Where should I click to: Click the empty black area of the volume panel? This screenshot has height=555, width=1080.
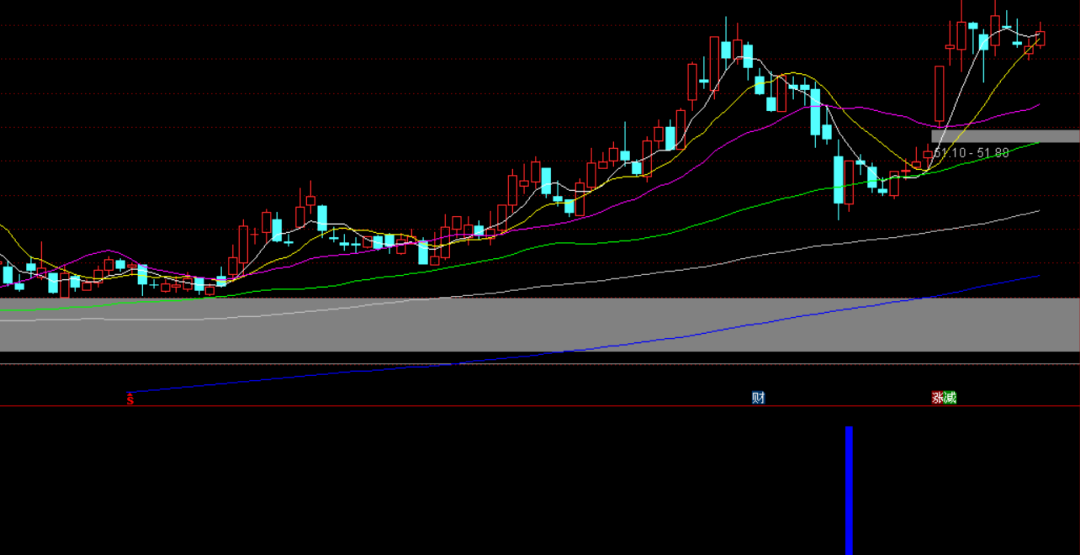point(400,480)
